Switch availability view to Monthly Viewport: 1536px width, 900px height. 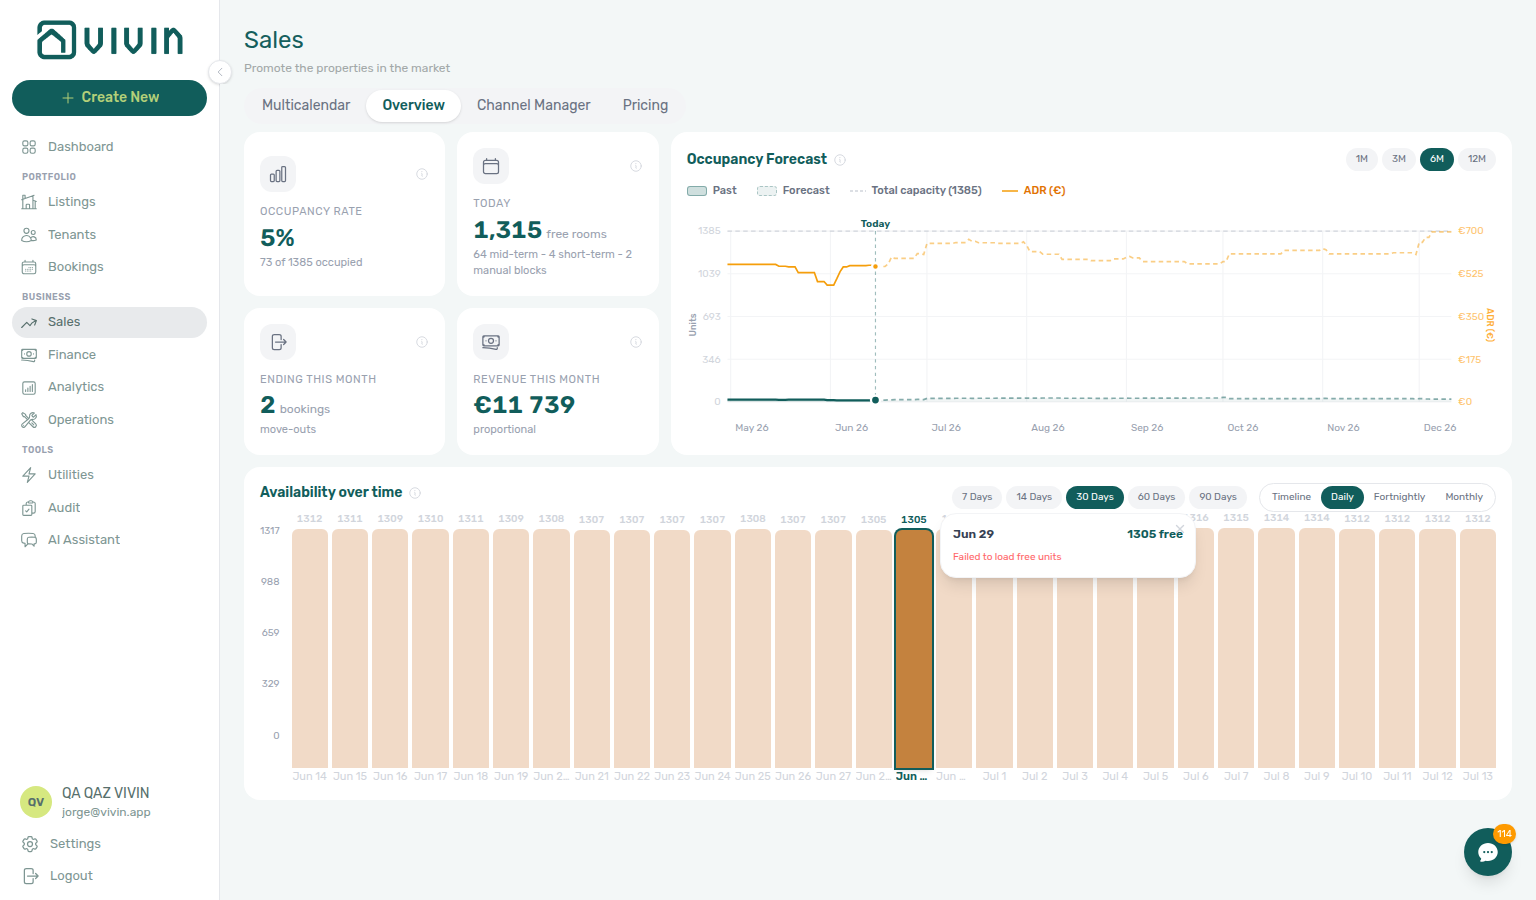(1464, 497)
